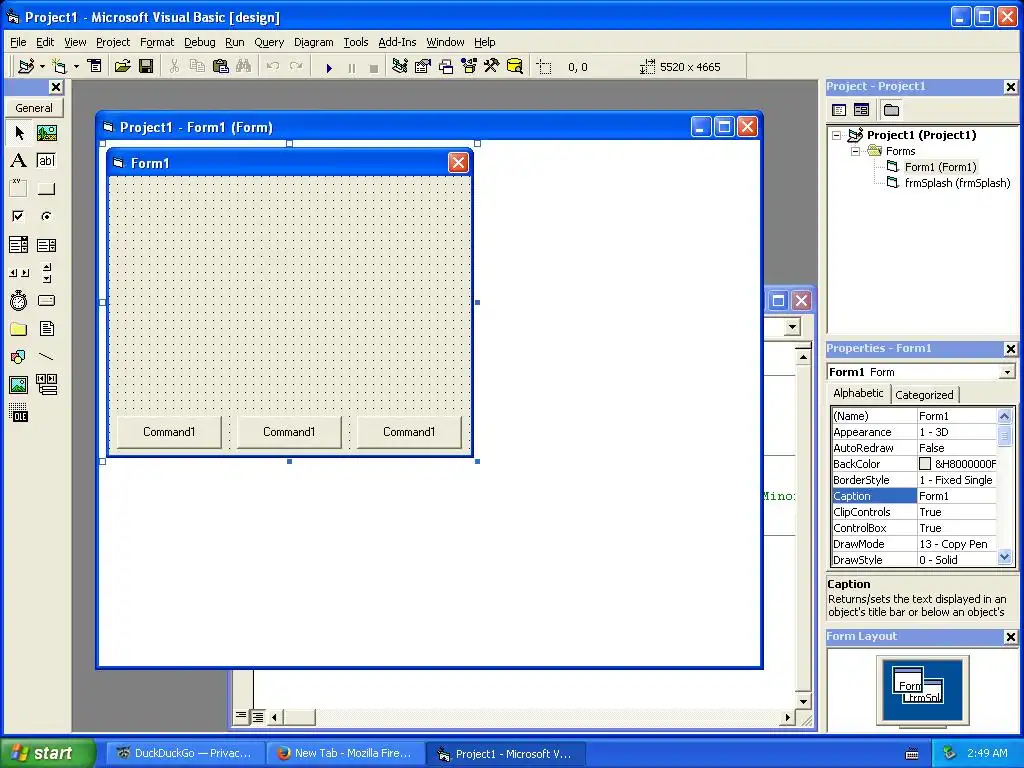Click the Open Project toolbar icon
This screenshot has height=768, width=1024.
tap(123, 67)
